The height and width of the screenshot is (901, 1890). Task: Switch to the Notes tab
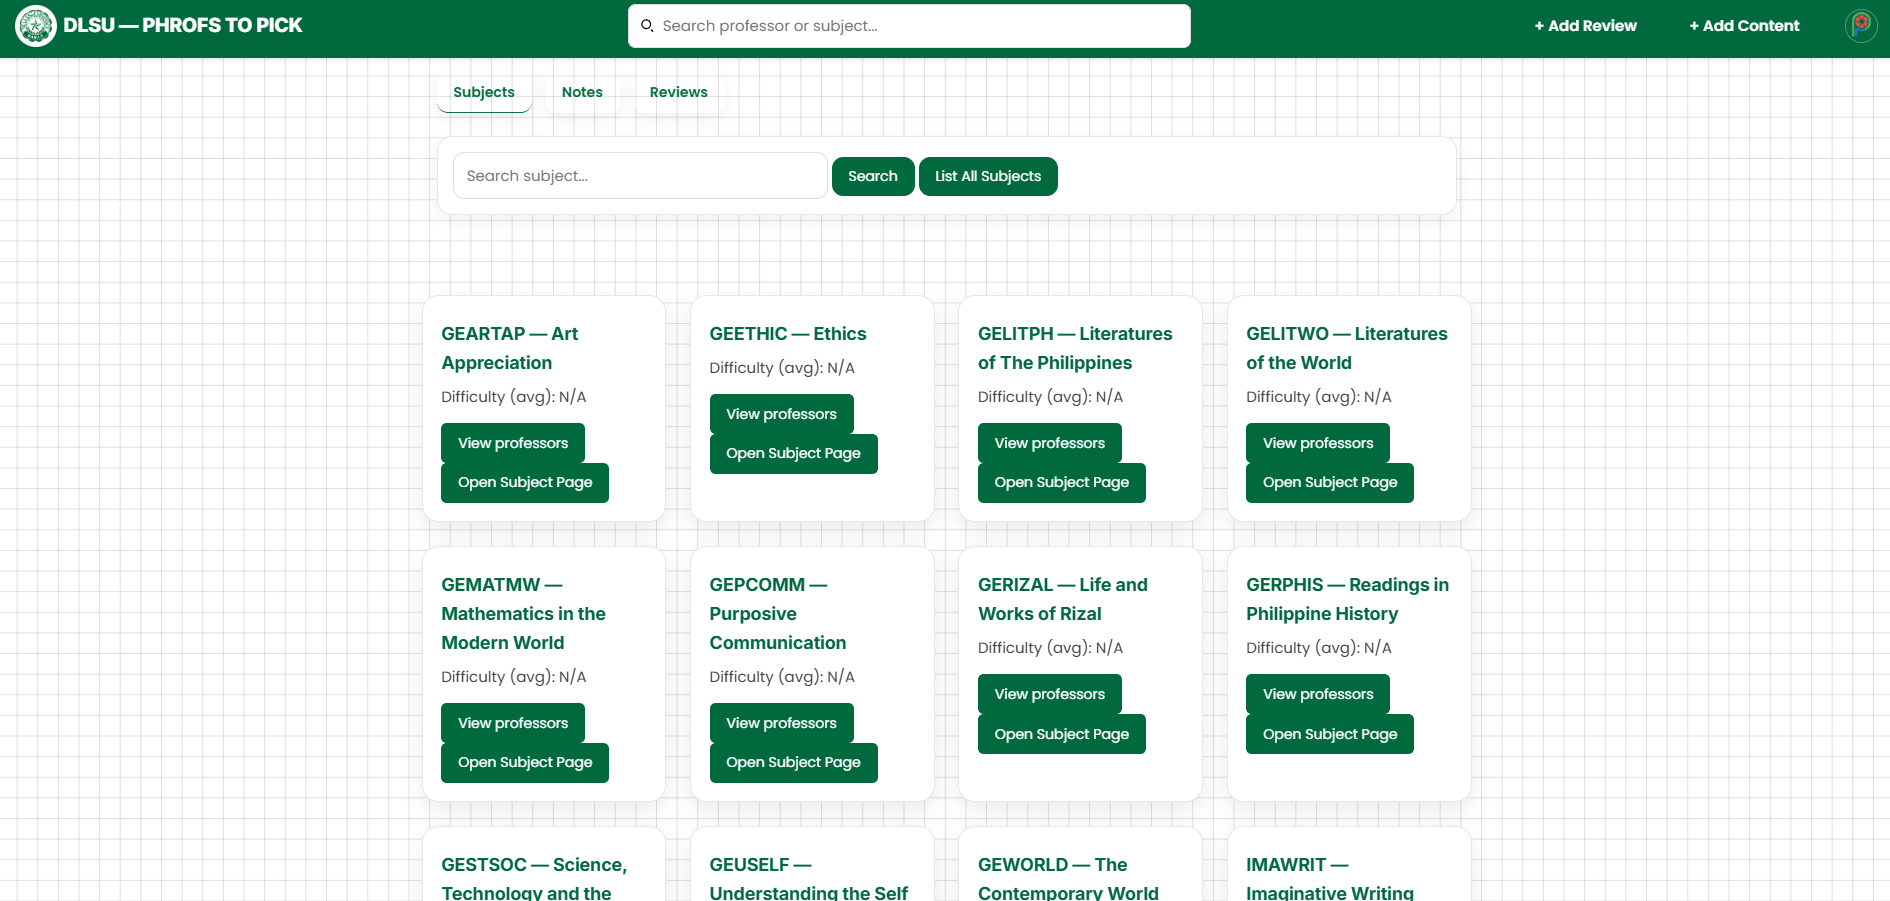(582, 92)
